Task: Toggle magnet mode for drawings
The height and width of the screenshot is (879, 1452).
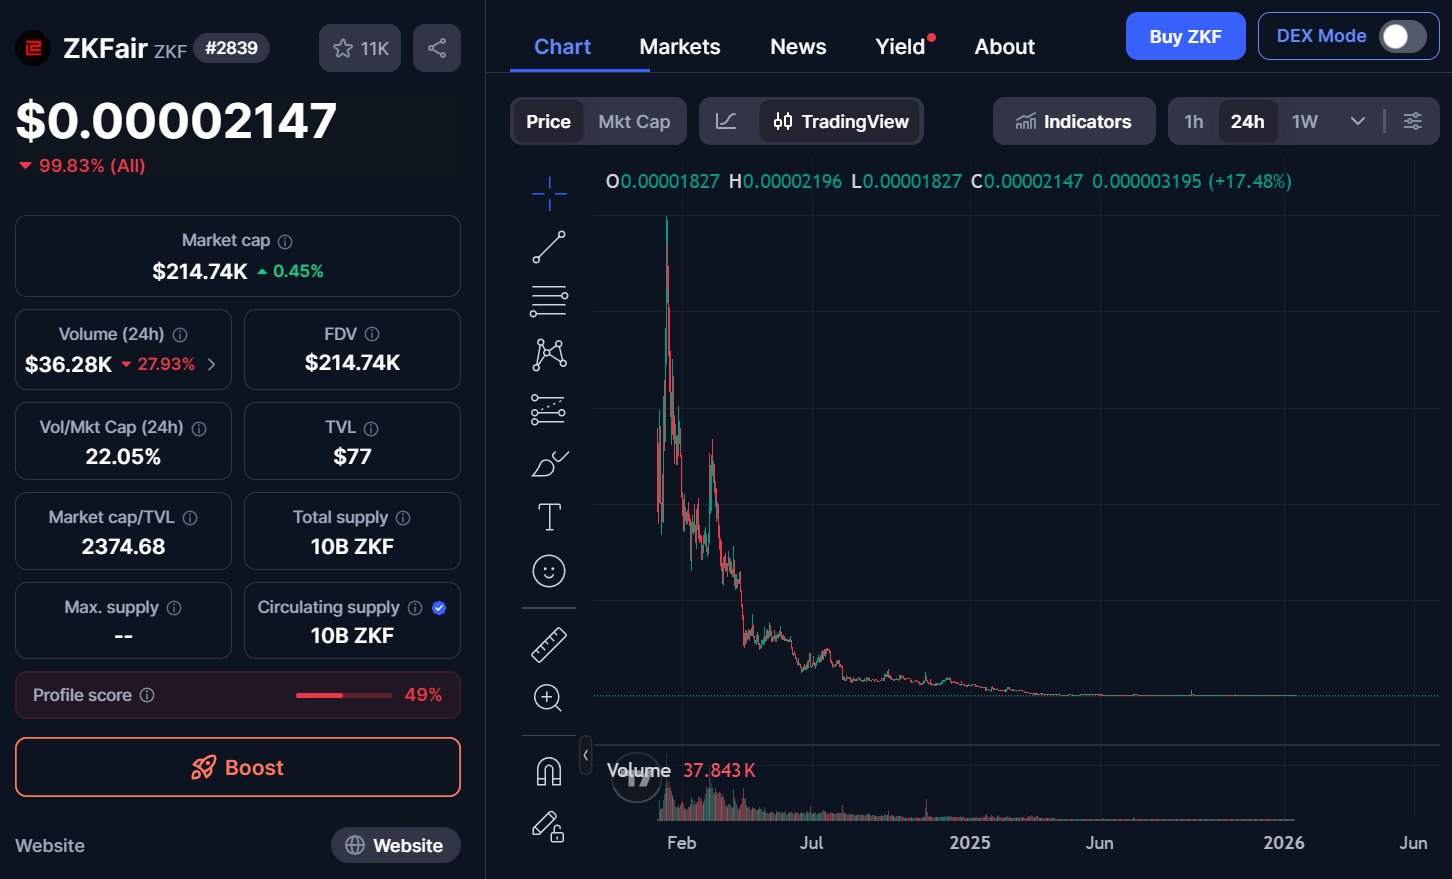Action: [549, 771]
